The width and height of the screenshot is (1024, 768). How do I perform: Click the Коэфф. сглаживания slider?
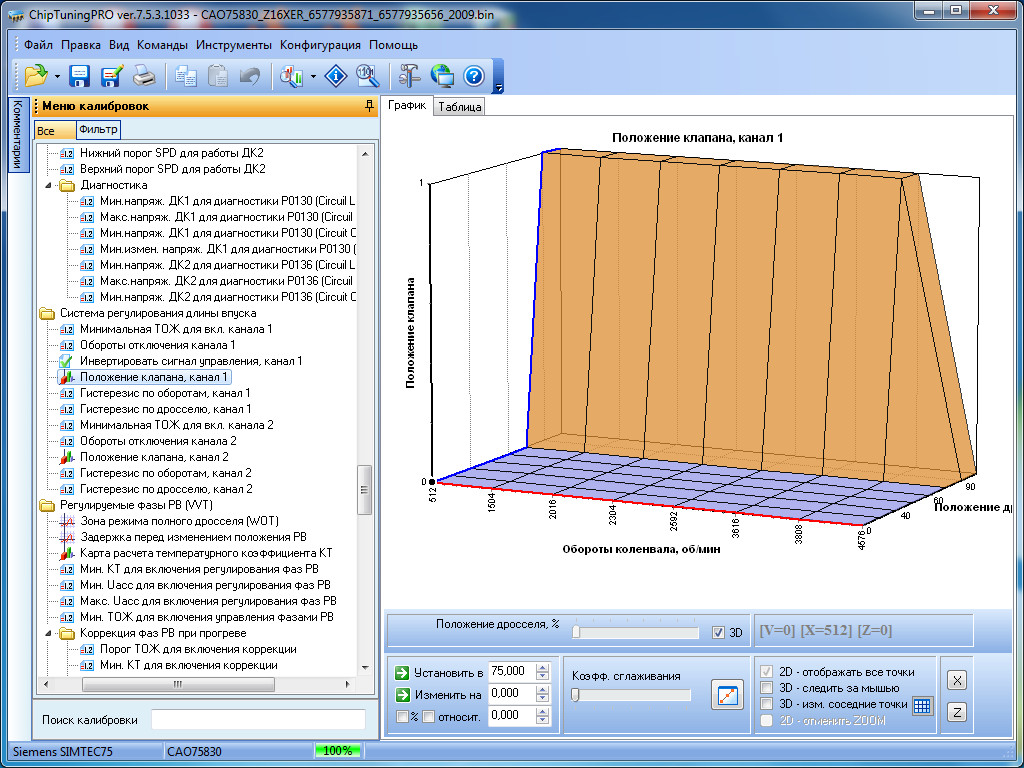point(630,695)
